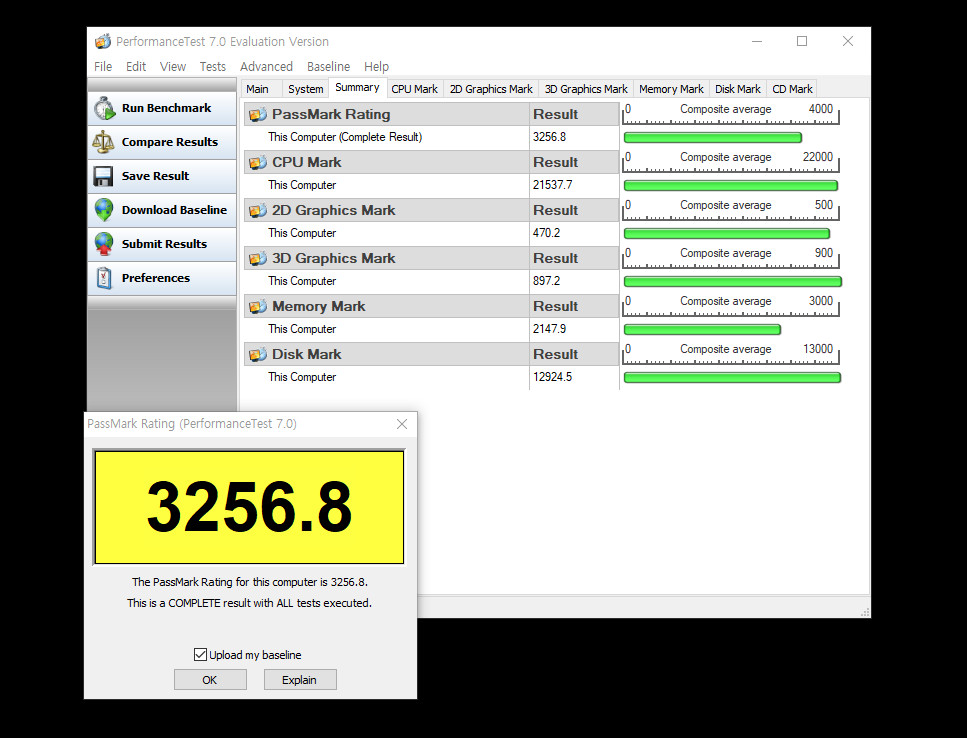Click the Memory Mark header icon
This screenshot has width=967, height=738.
[x=257, y=306]
